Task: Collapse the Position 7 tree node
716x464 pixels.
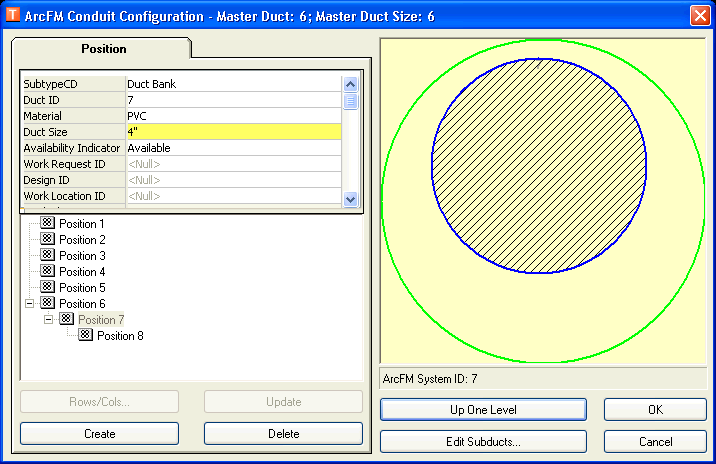Action: [48, 319]
